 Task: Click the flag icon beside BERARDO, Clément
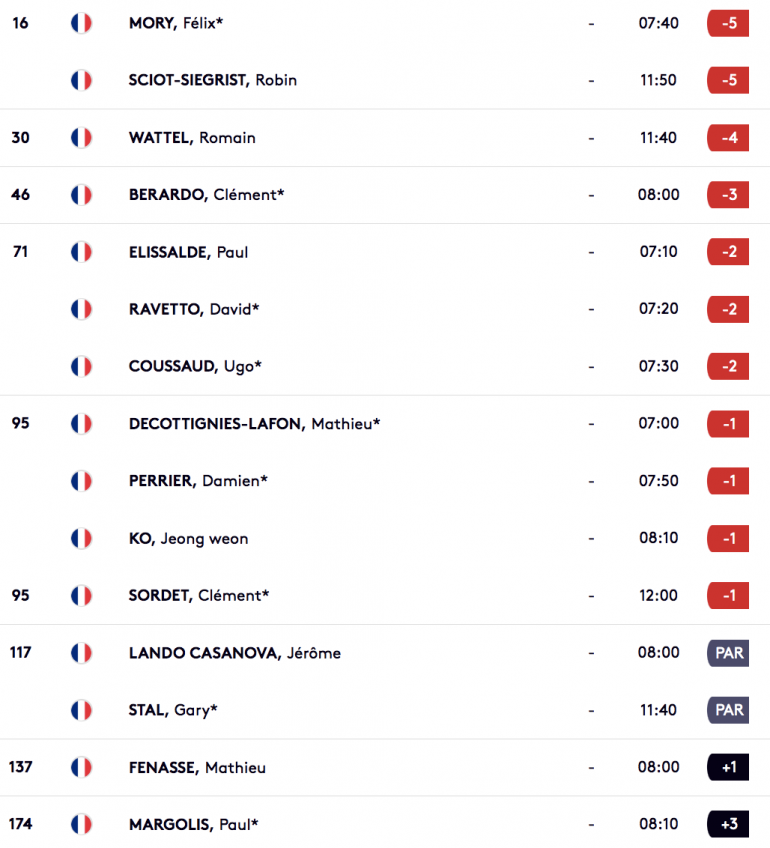[x=81, y=195]
